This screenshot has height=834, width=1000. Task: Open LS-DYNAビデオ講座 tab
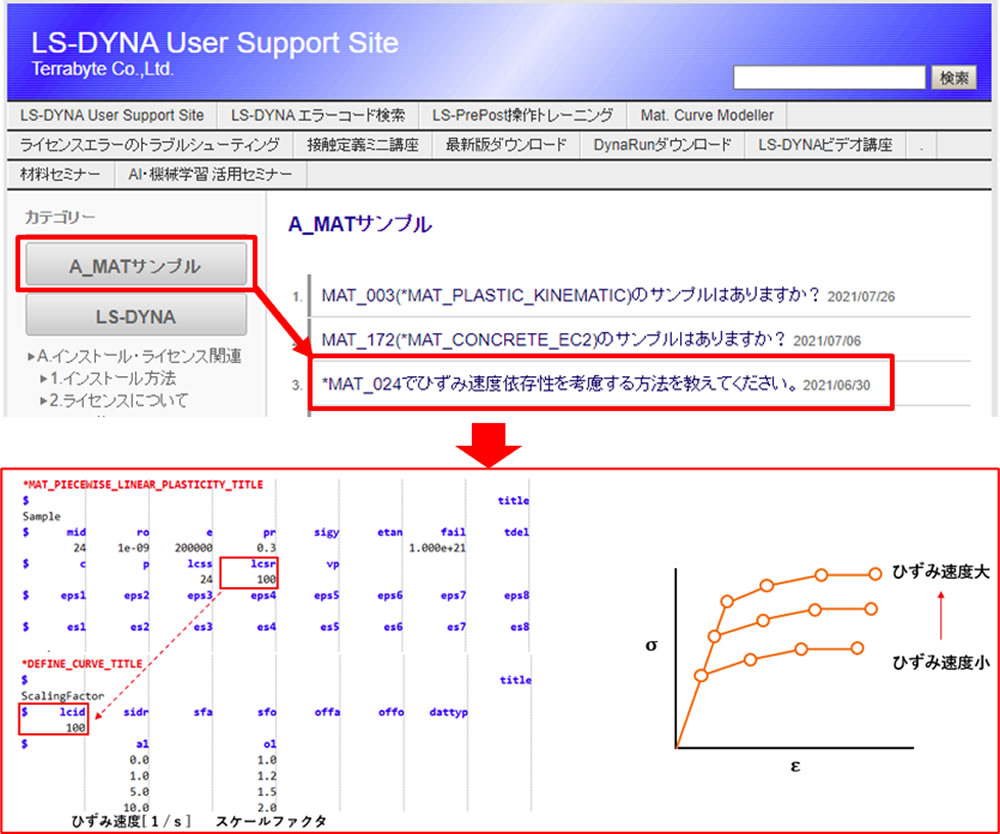(x=825, y=145)
